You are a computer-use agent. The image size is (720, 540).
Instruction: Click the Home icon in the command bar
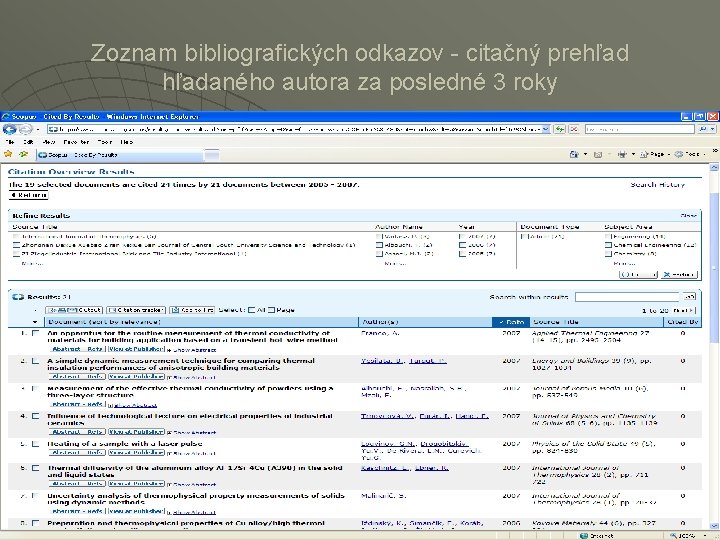pyautogui.click(x=574, y=154)
